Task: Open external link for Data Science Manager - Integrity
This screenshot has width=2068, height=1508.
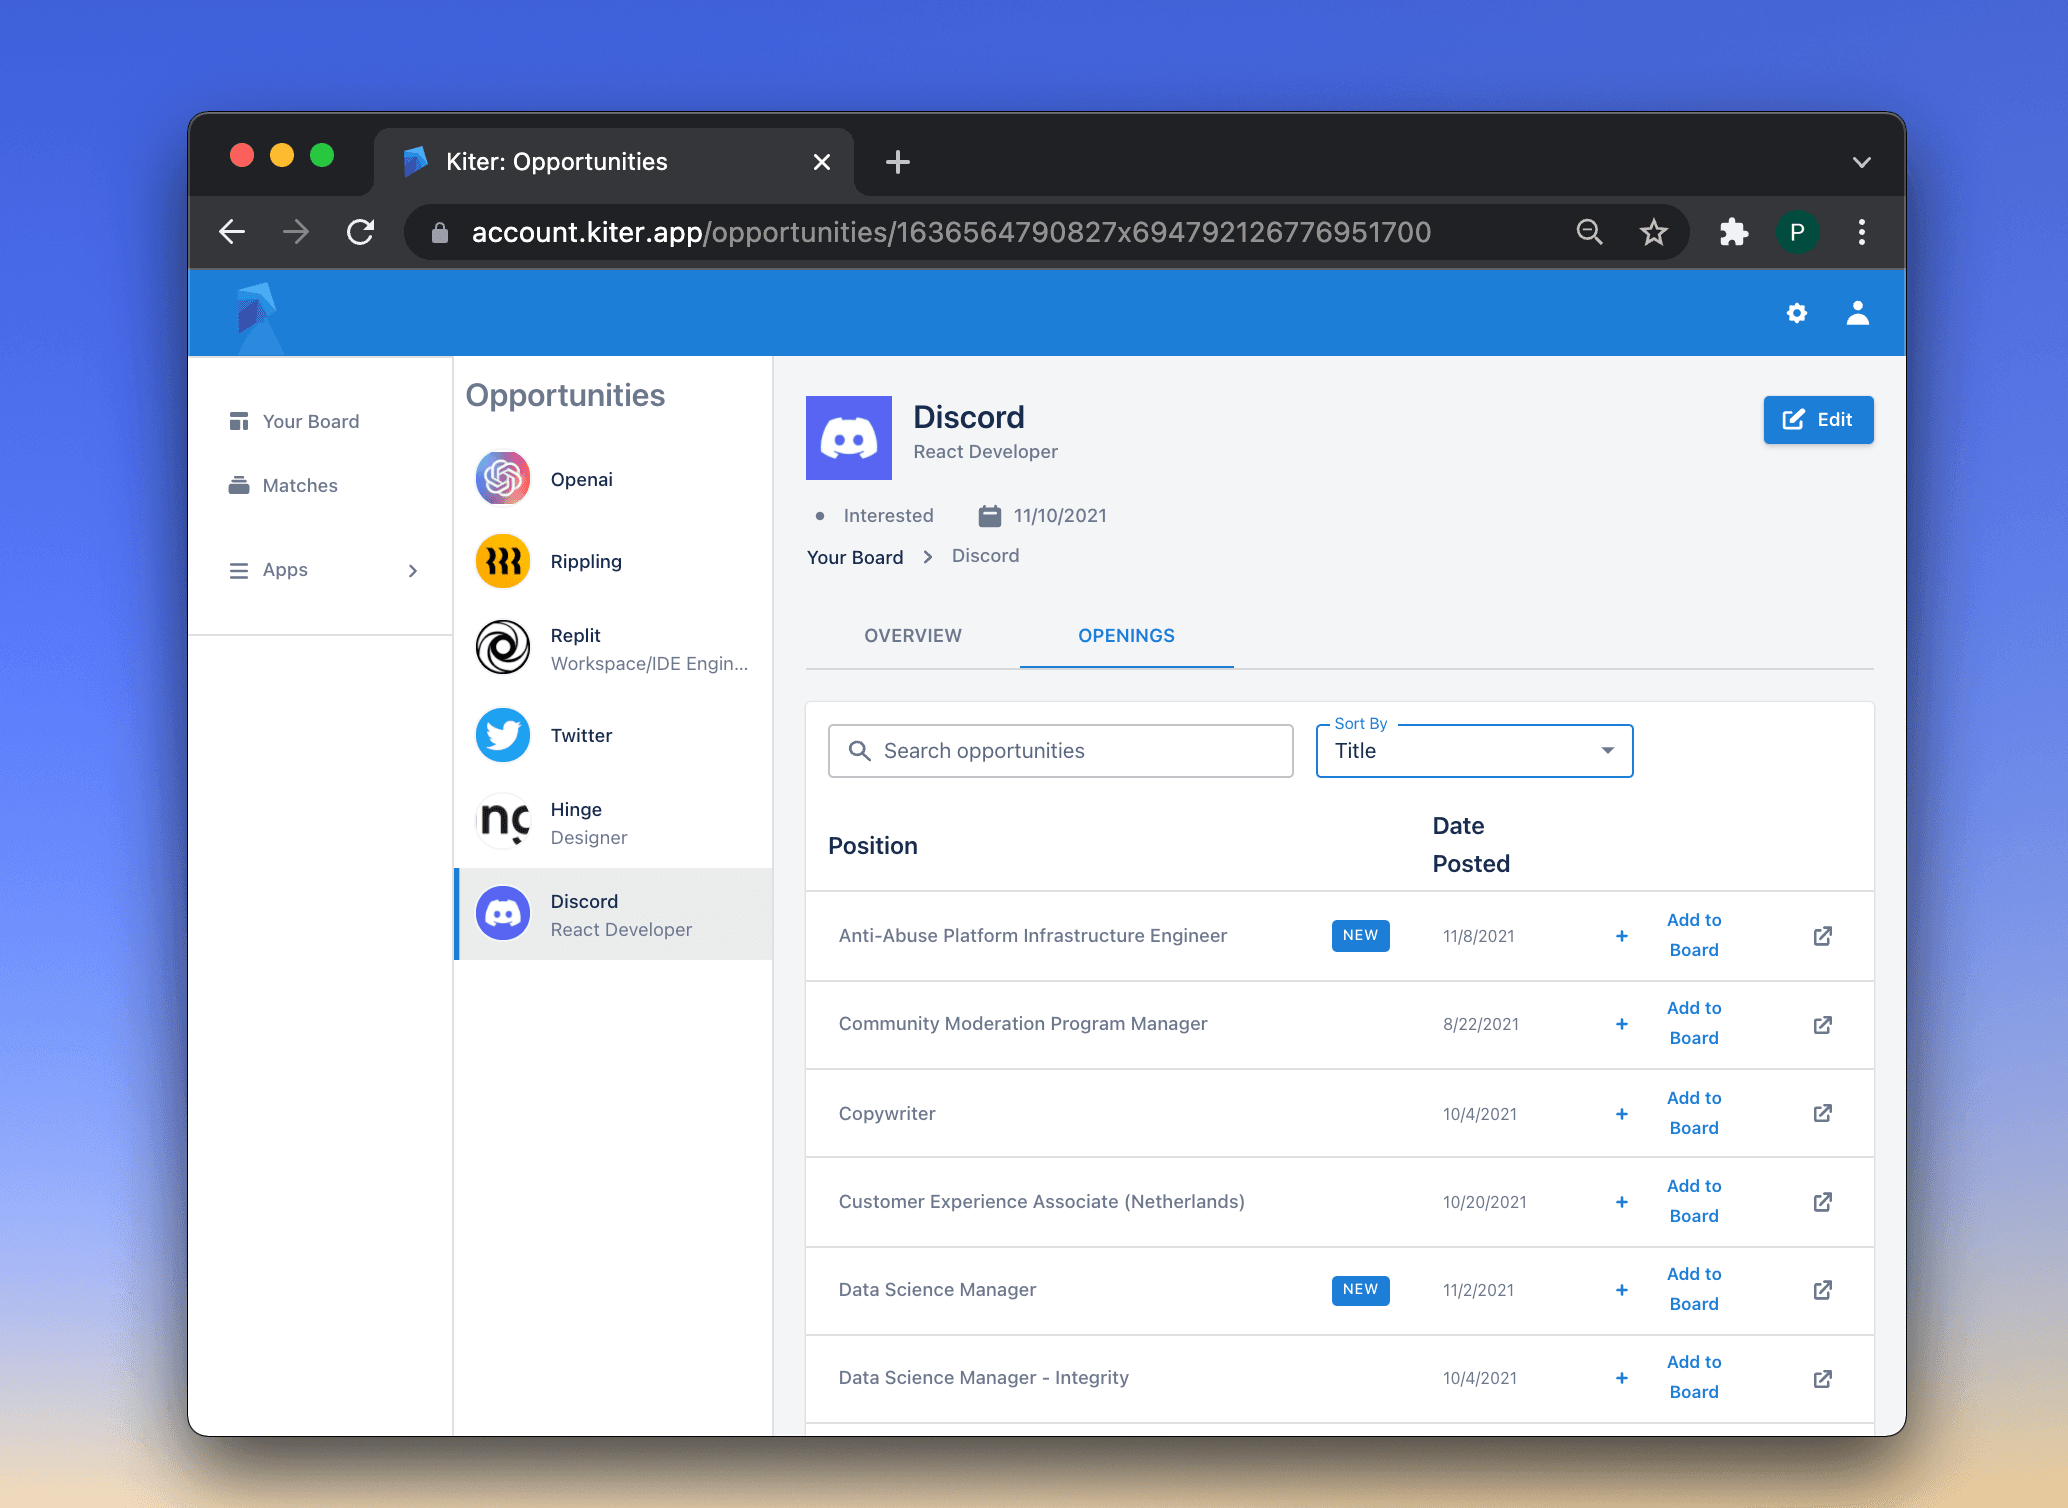Action: (x=1822, y=1379)
